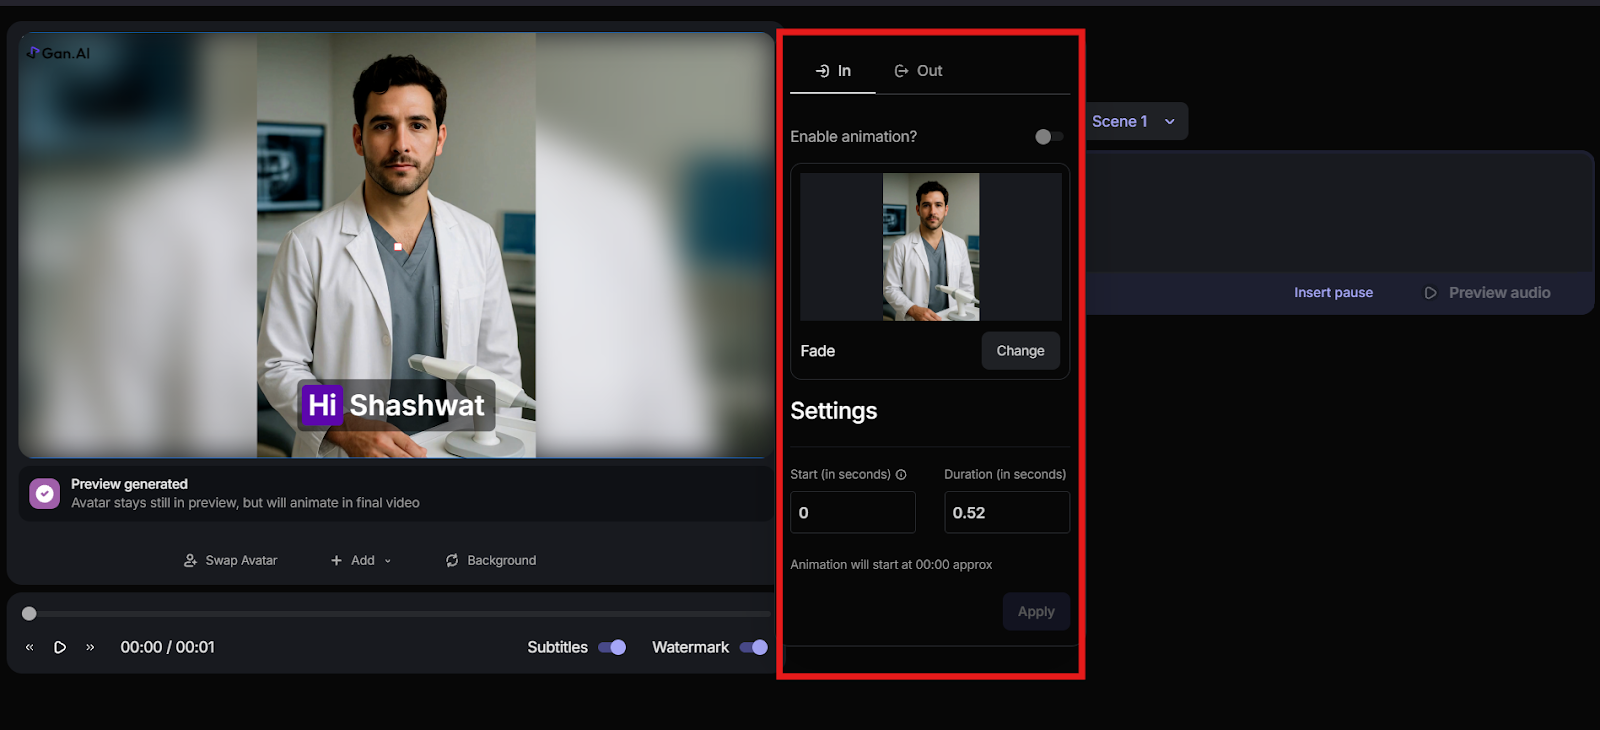Select the In animation tab
The width and height of the screenshot is (1600, 730).
pyautogui.click(x=833, y=71)
